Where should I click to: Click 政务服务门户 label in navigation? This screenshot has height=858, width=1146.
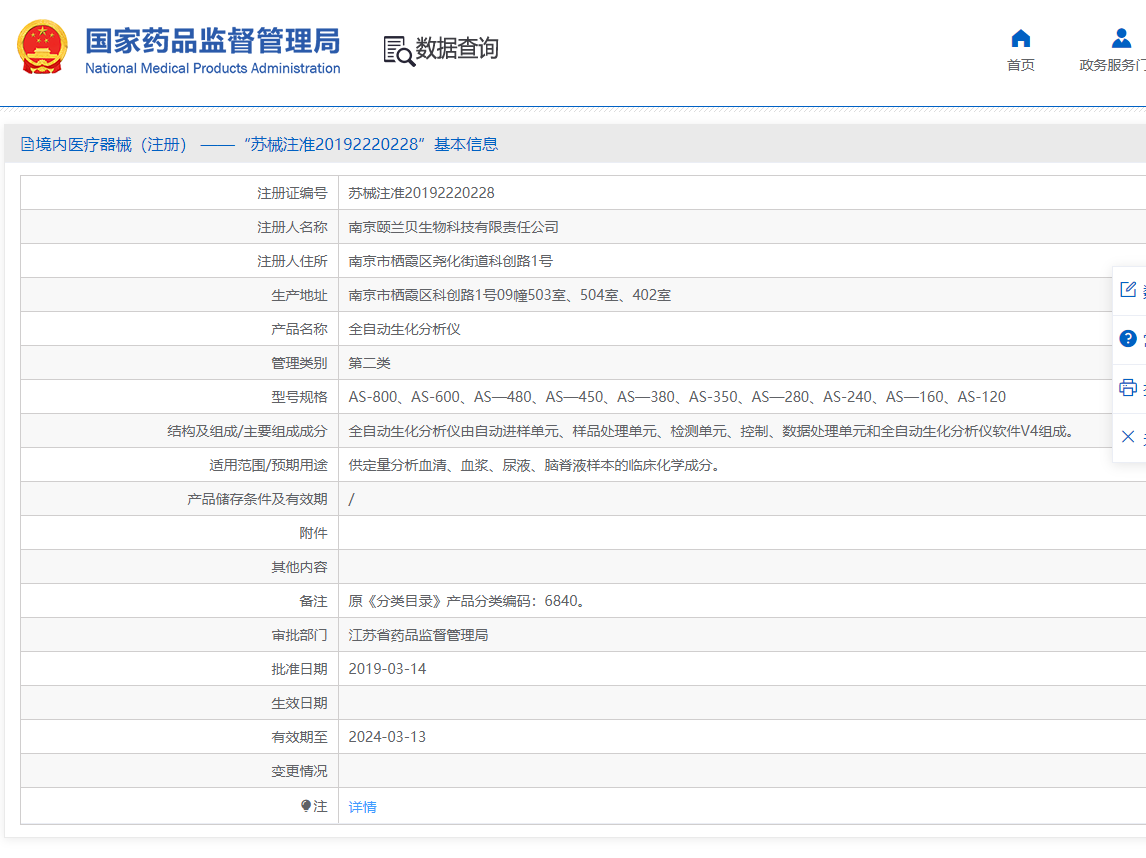coord(1112,65)
